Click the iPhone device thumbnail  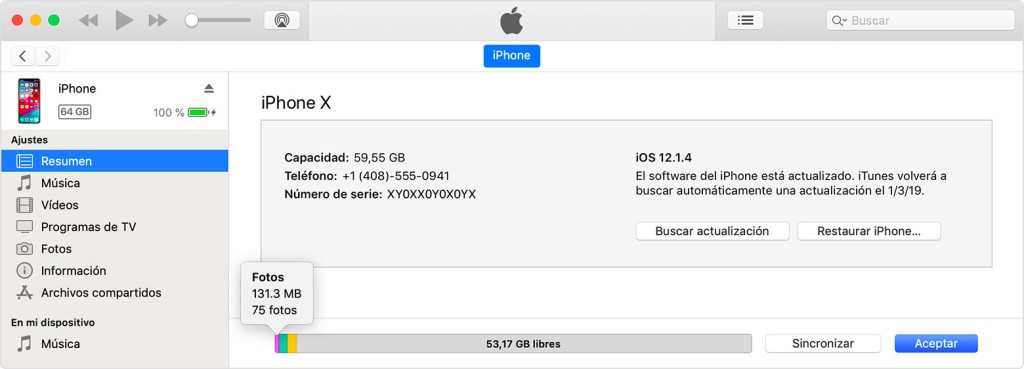(29, 101)
